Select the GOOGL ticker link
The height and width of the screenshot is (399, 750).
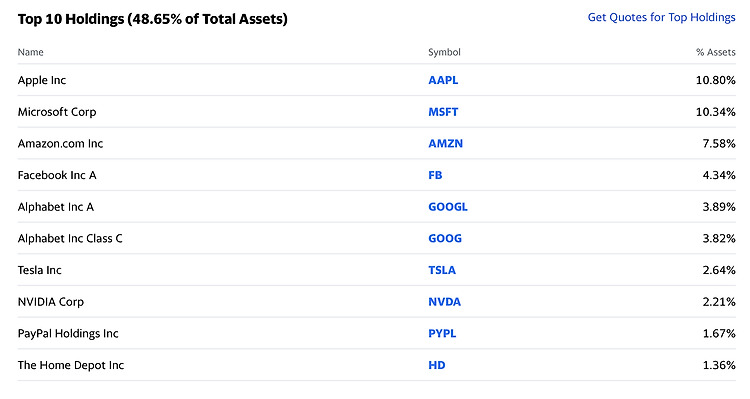coord(448,207)
